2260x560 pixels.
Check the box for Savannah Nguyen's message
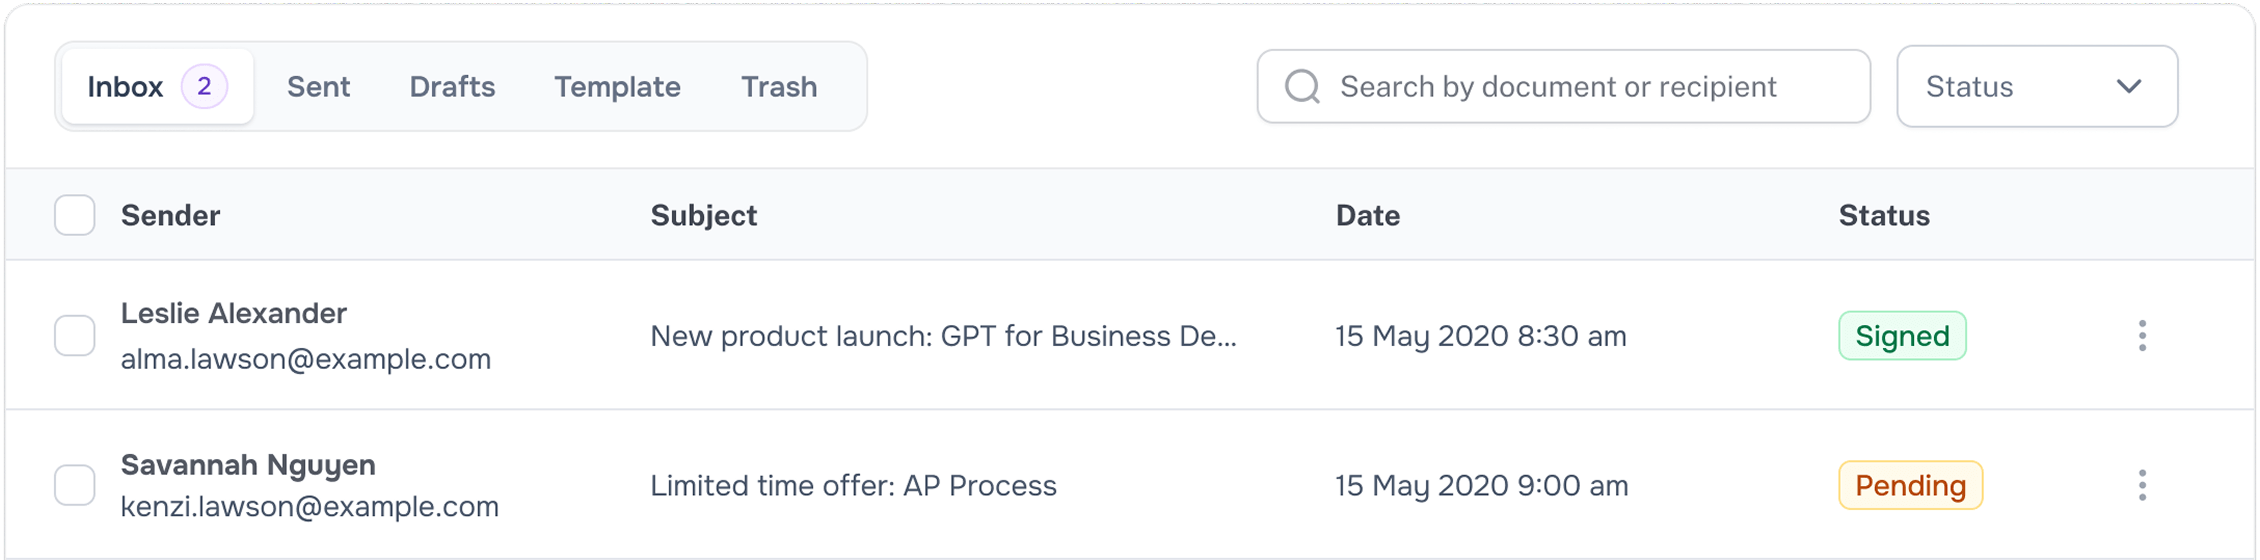(x=75, y=486)
